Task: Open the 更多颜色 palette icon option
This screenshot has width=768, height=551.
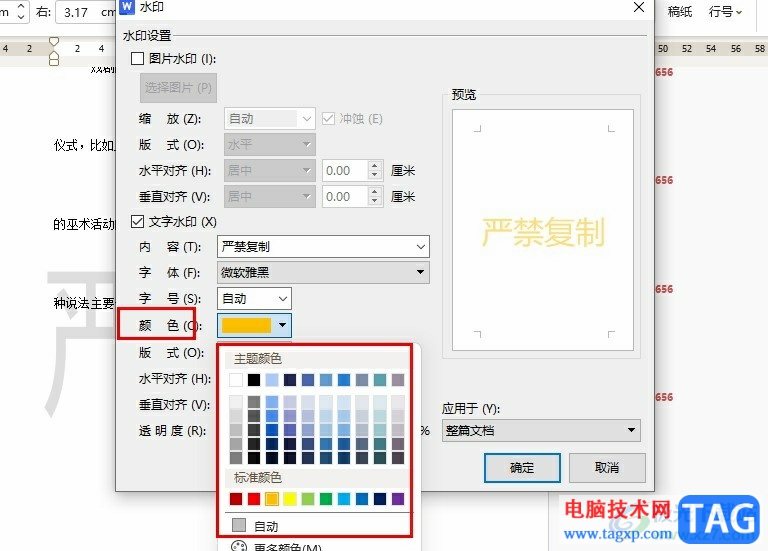Action: tap(239, 547)
